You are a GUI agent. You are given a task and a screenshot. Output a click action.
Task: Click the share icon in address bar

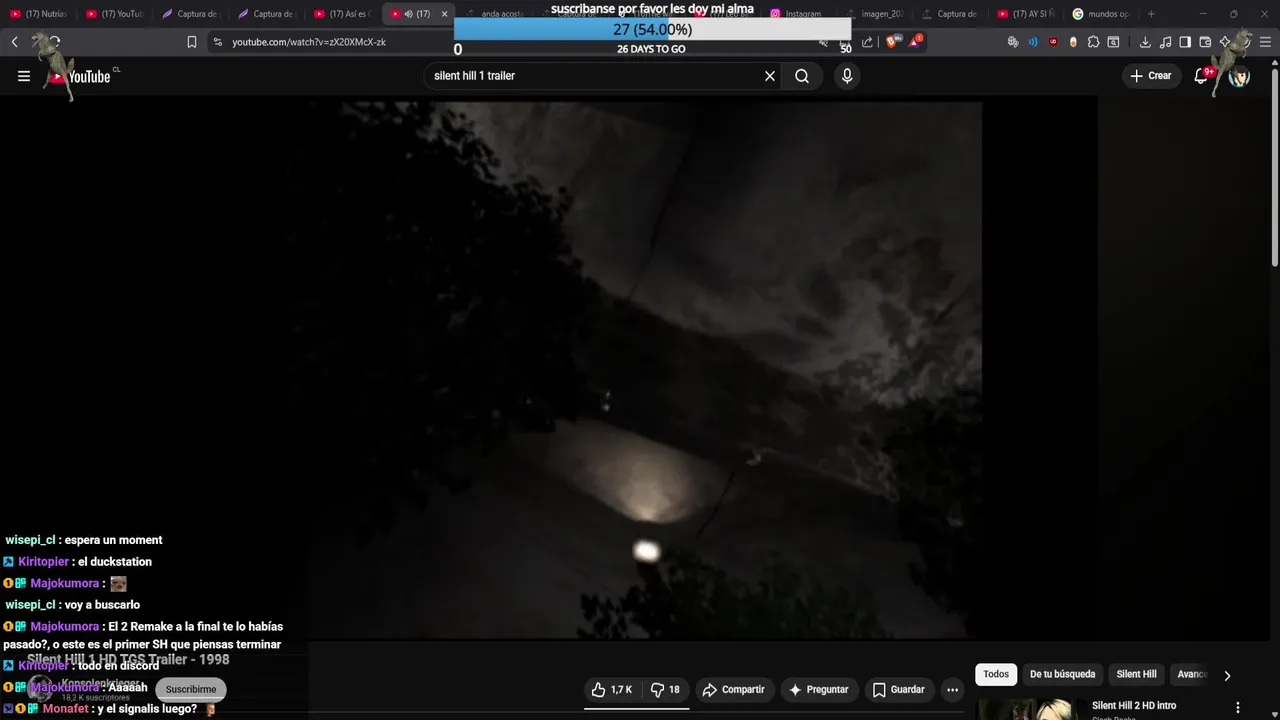point(867,42)
